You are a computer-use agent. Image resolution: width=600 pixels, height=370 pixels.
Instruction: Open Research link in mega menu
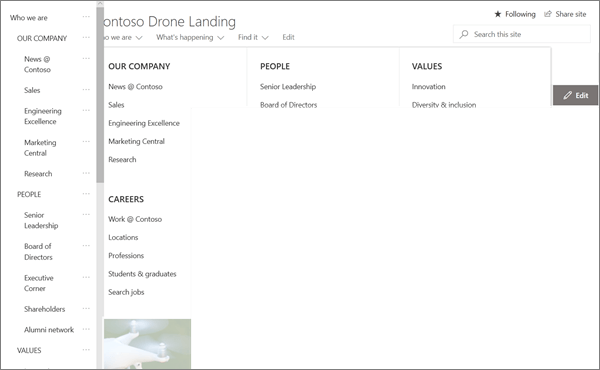tap(122, 160)
